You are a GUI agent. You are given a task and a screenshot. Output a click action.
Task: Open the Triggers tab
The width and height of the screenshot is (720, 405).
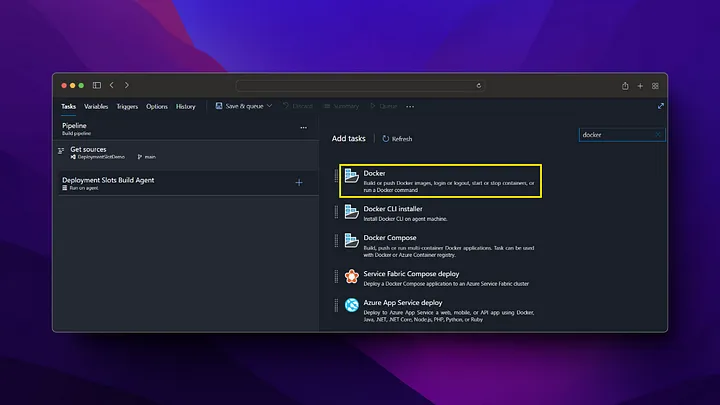(x=127, y=107)
